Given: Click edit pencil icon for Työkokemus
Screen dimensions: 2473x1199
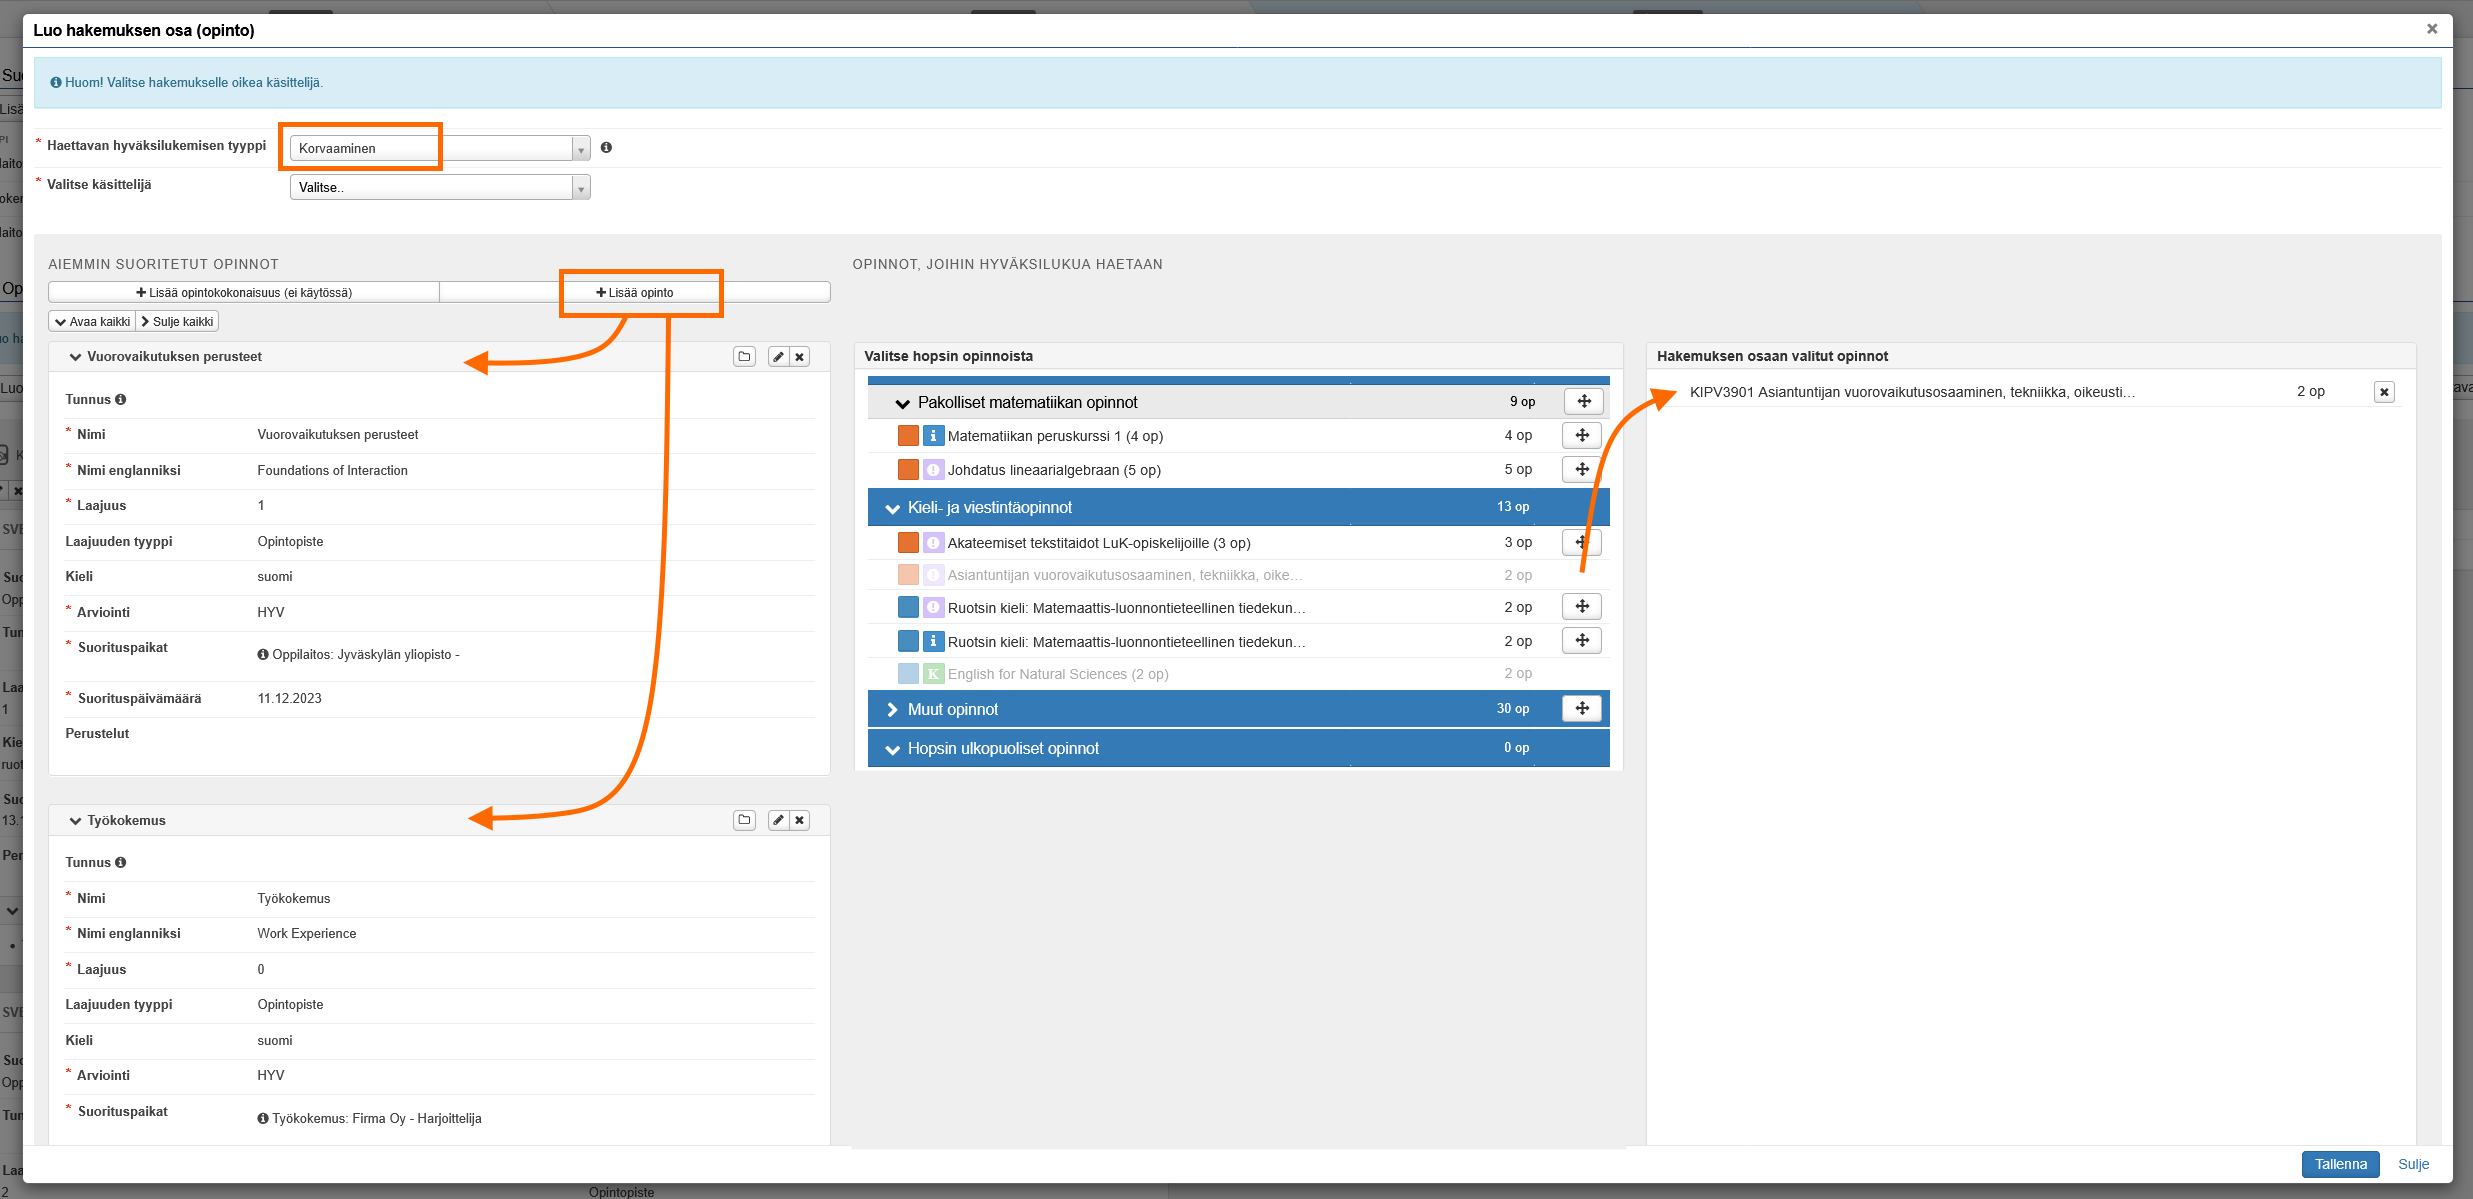Looking at the screenshot, I should (x=778, y=820).
